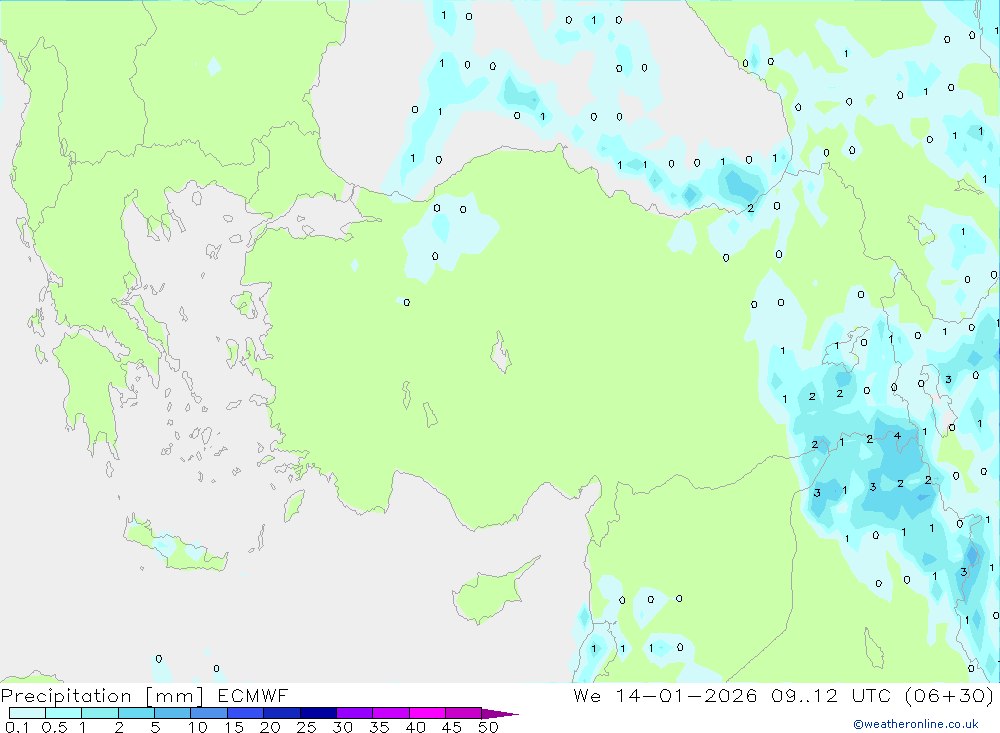Click the 5–10 mm light blue legend swatch

click(x=172, y=713)
